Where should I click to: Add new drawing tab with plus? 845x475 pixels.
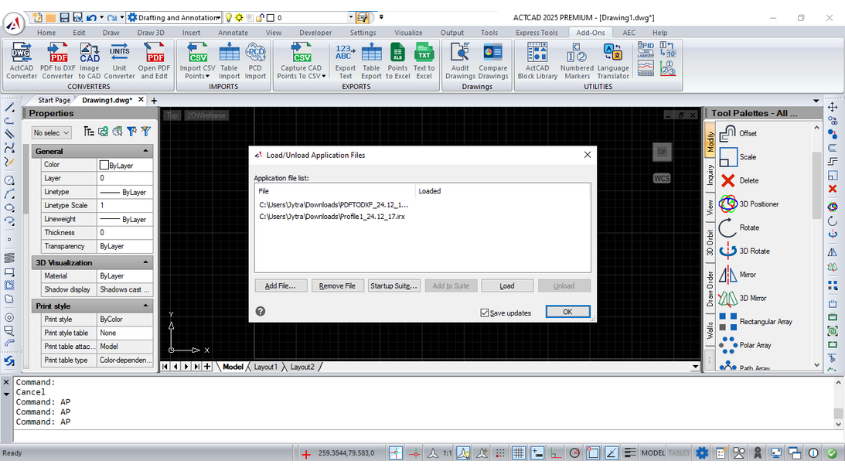click(154, 100)
